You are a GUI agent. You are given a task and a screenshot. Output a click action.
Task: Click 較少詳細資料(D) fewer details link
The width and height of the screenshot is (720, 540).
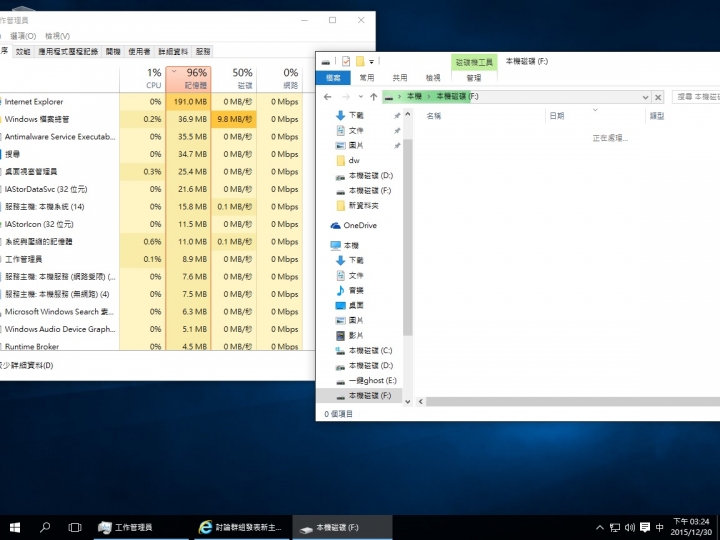(x=27, y=366)
